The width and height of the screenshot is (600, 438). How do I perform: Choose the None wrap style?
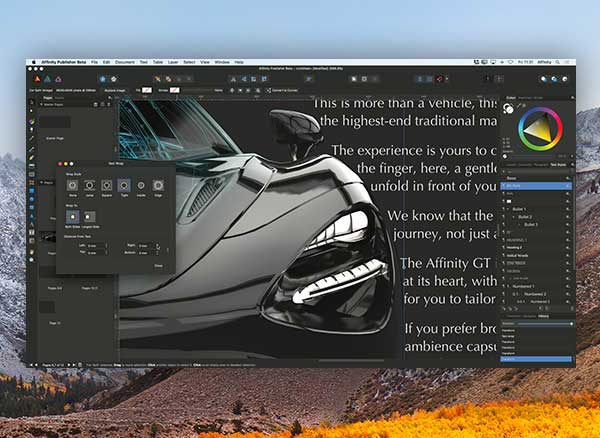click(x=72, y=186)
